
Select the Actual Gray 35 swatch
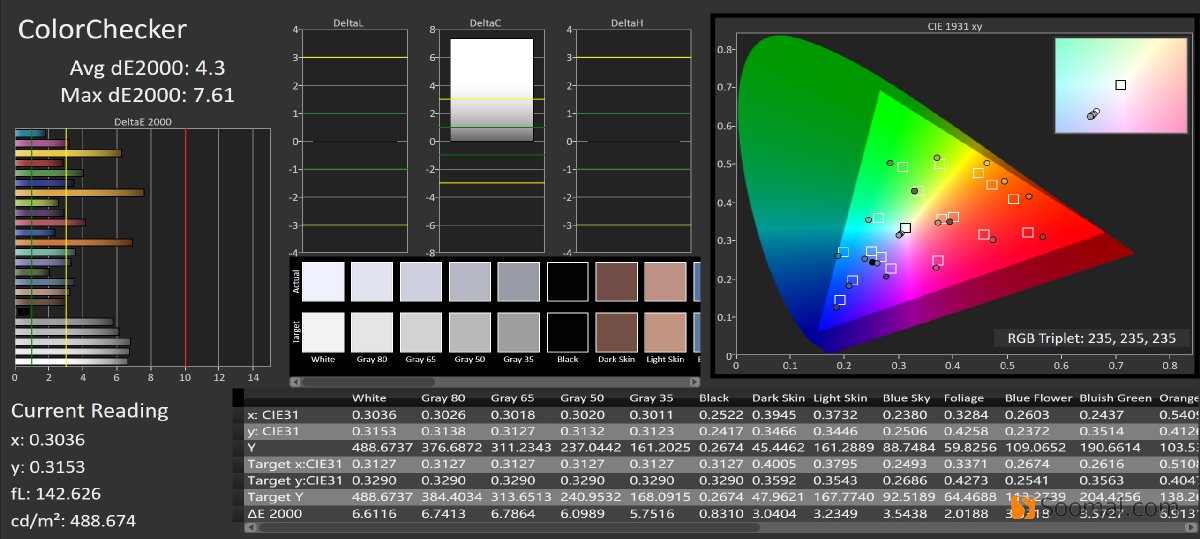(x=518, y=281)
